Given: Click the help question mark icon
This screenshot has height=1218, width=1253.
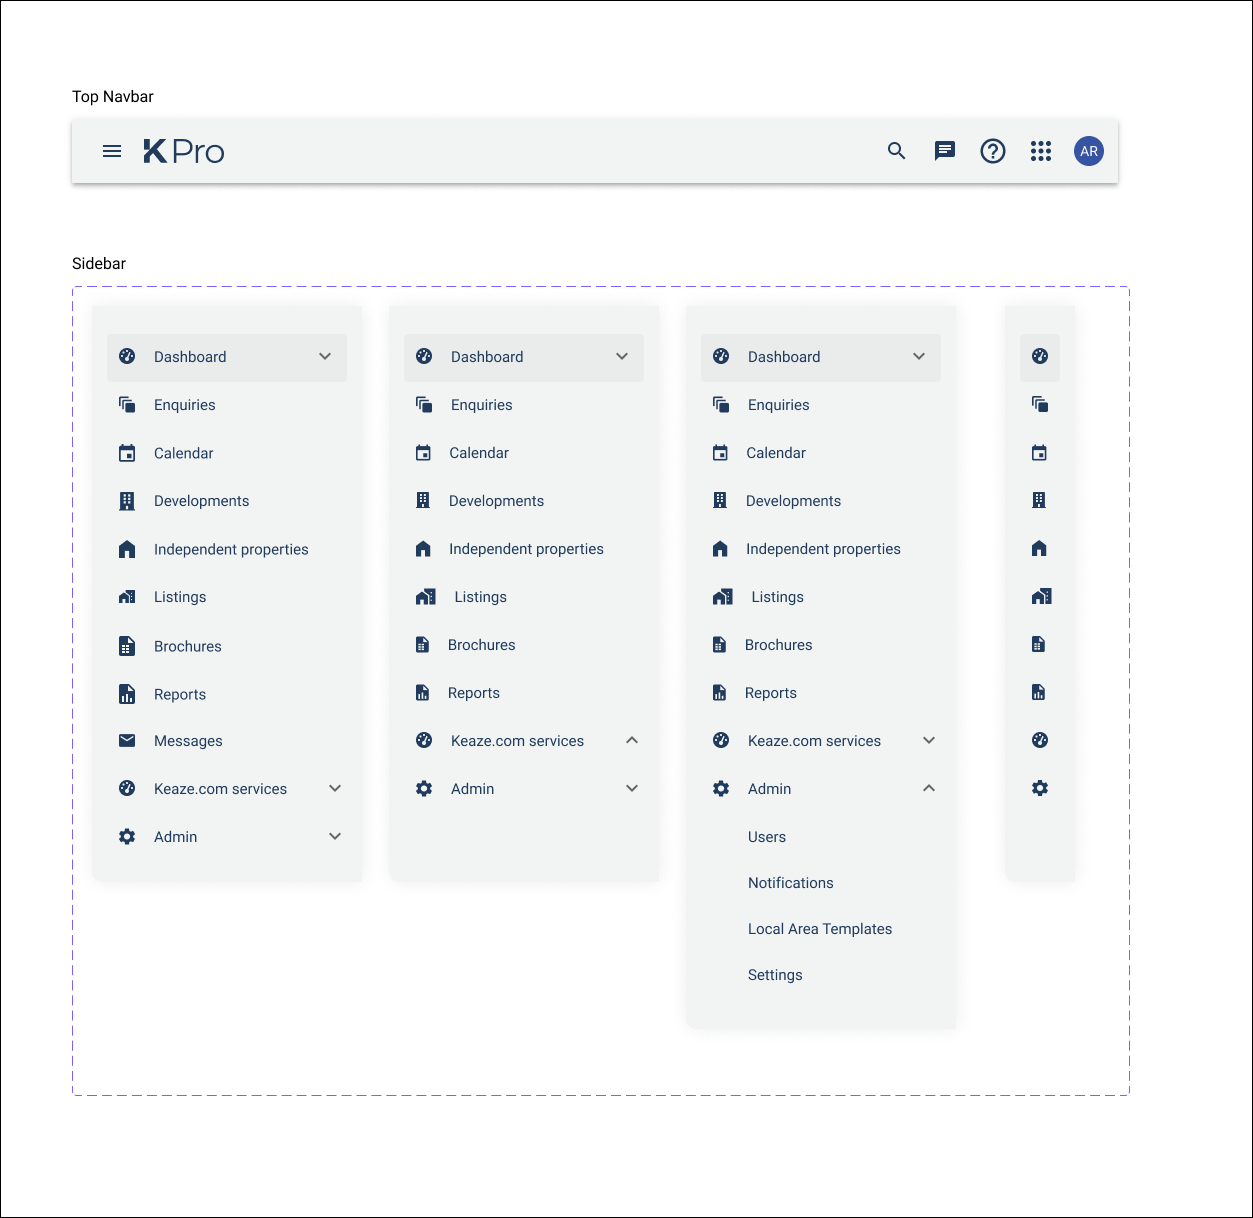Looking at the screenshot, I should 993,151.
